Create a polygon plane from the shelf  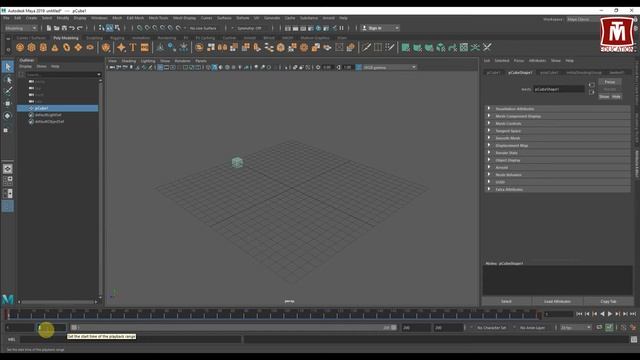click(x=78, y=48)
